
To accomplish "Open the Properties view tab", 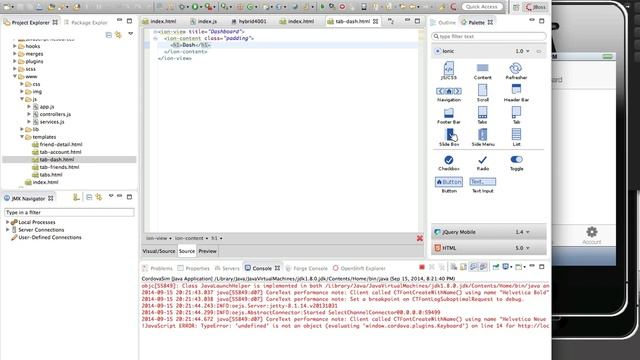I will coord(194,268).
